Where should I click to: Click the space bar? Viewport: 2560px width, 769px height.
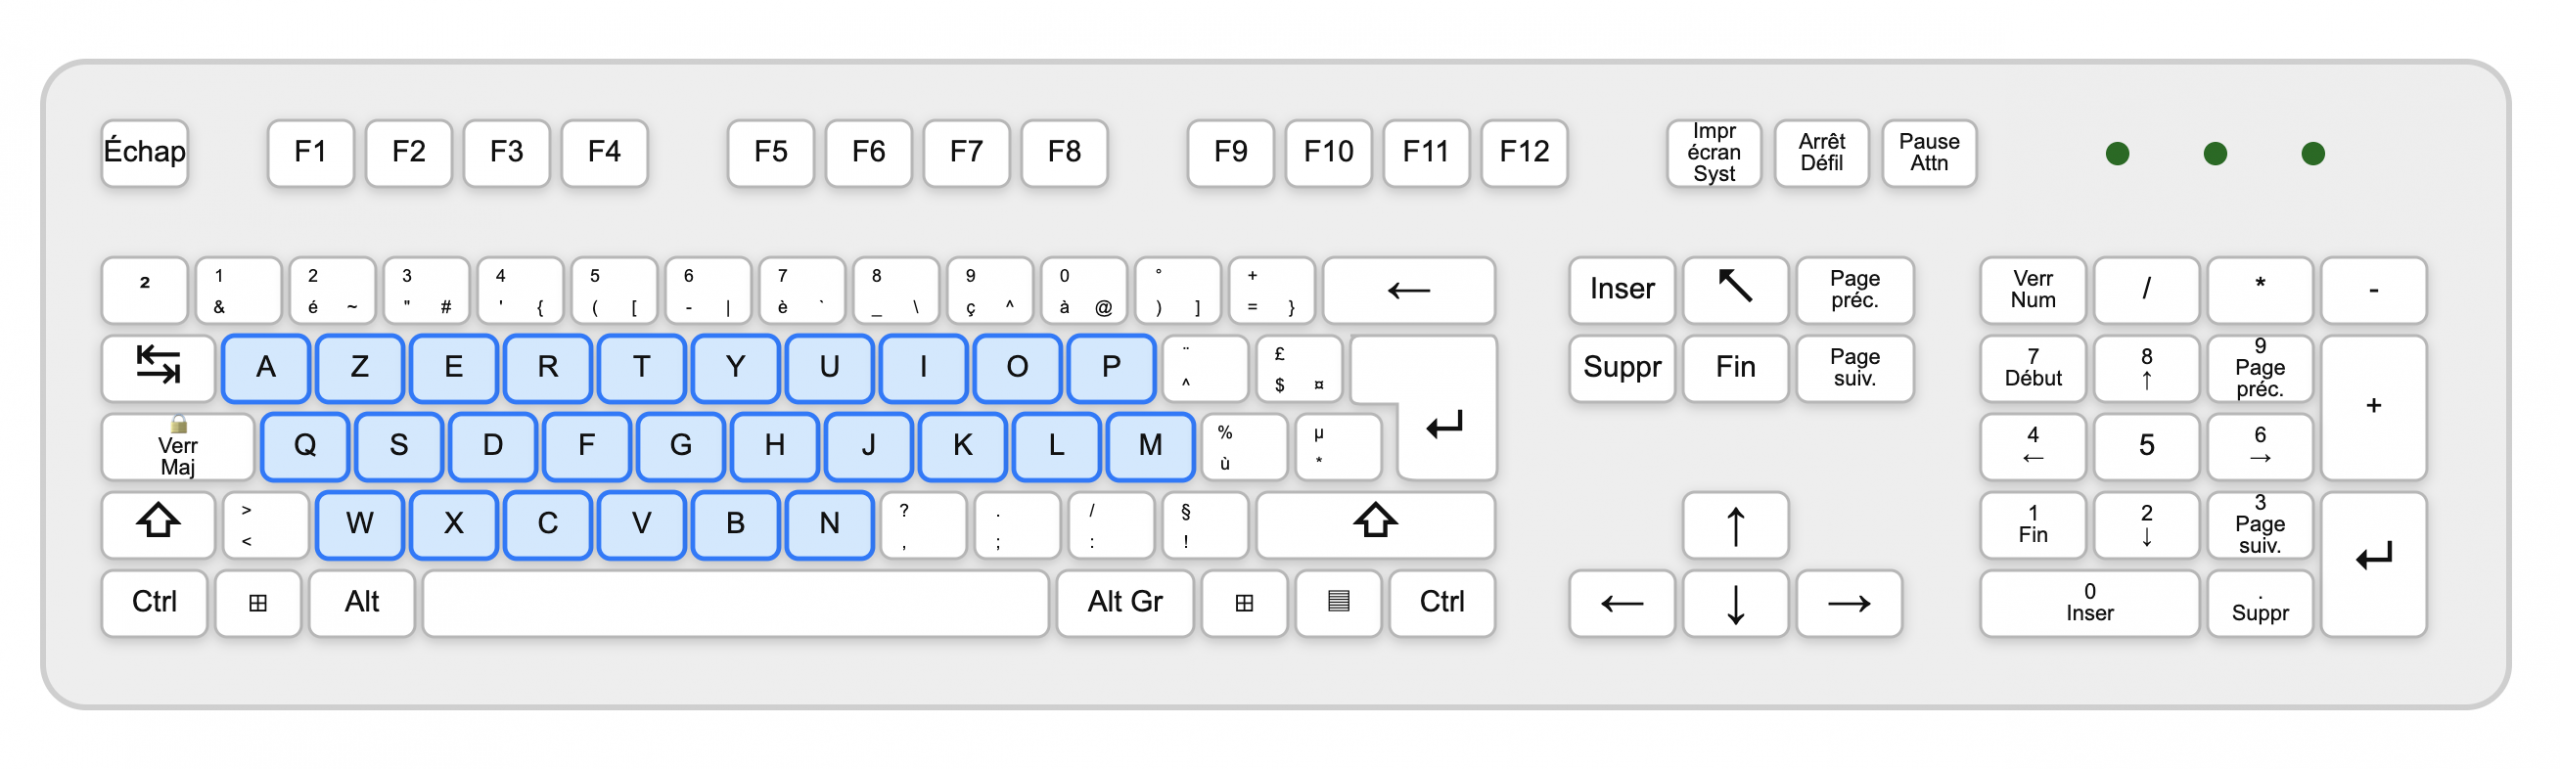(x=736, y=603)
